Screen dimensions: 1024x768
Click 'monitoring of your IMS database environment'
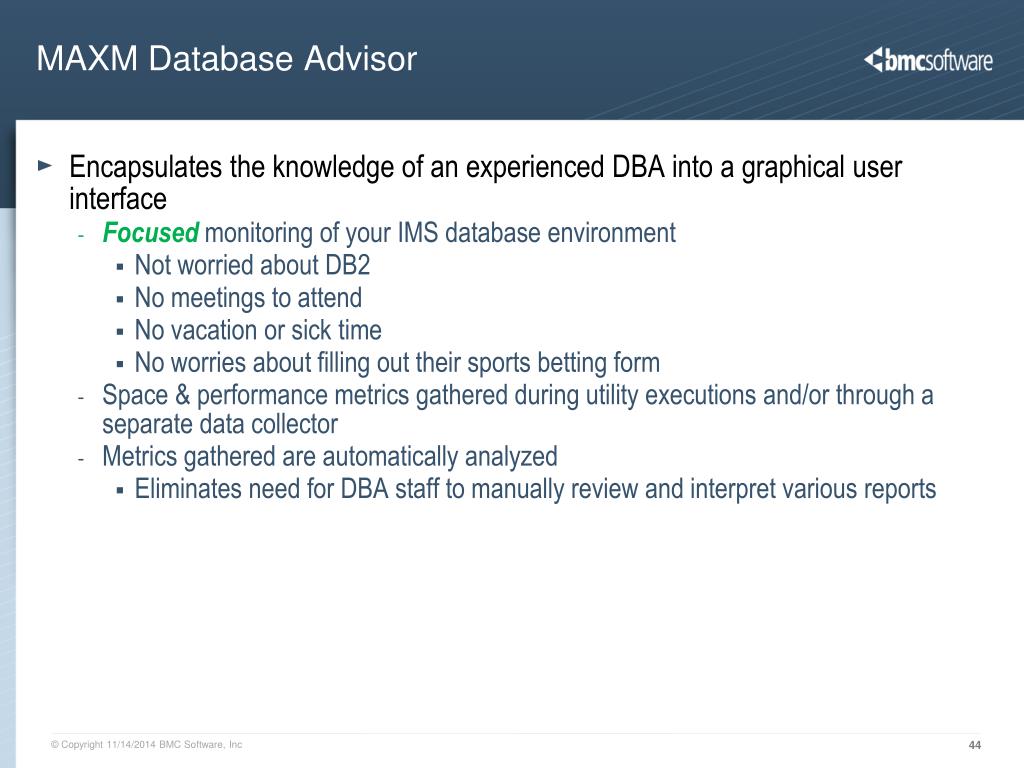point(440,234)
